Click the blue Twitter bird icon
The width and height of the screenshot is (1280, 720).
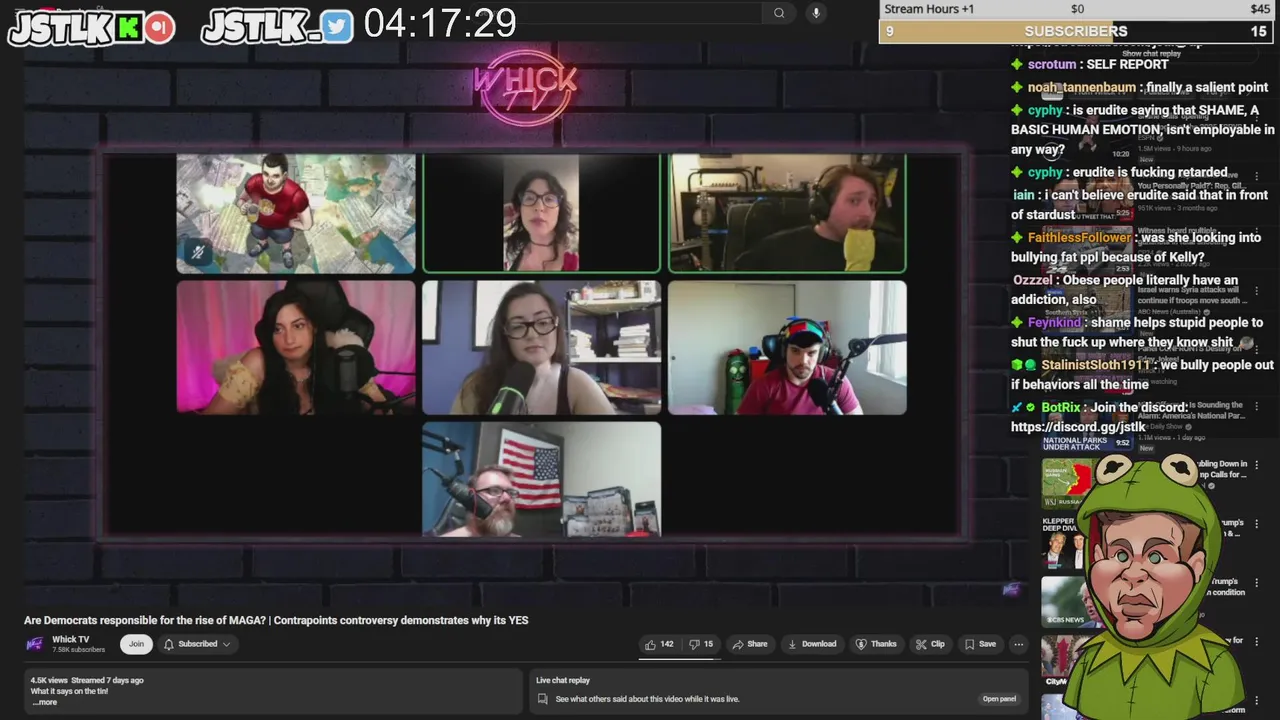tap(338, 28)
